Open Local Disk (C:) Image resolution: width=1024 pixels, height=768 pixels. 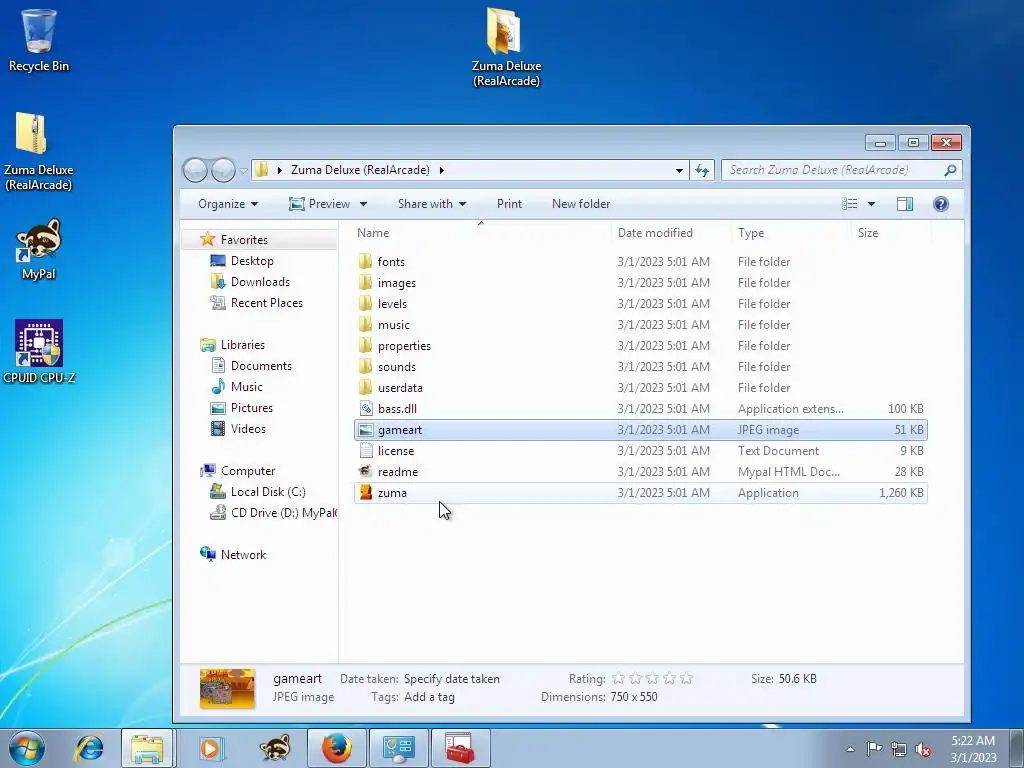click(x=268, y=492)
